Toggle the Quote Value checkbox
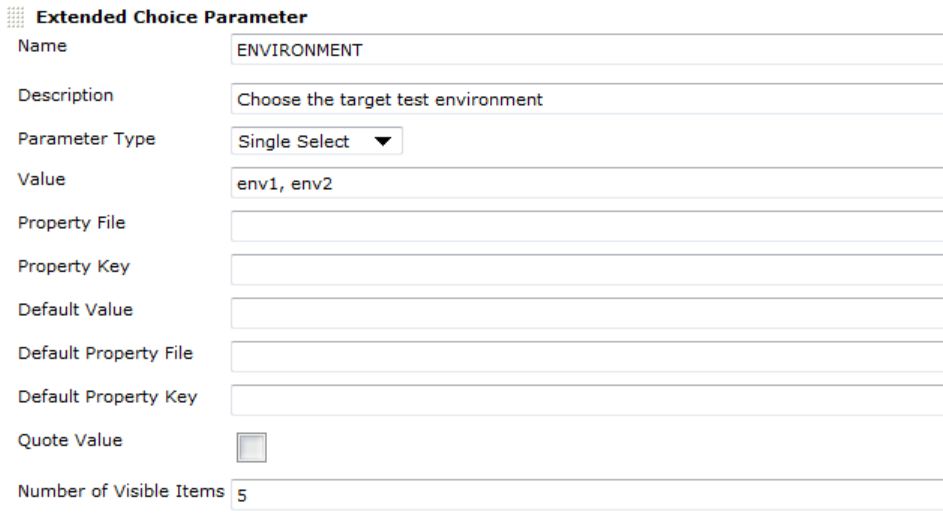The image size is (943, 525). (x=250, y=447)
